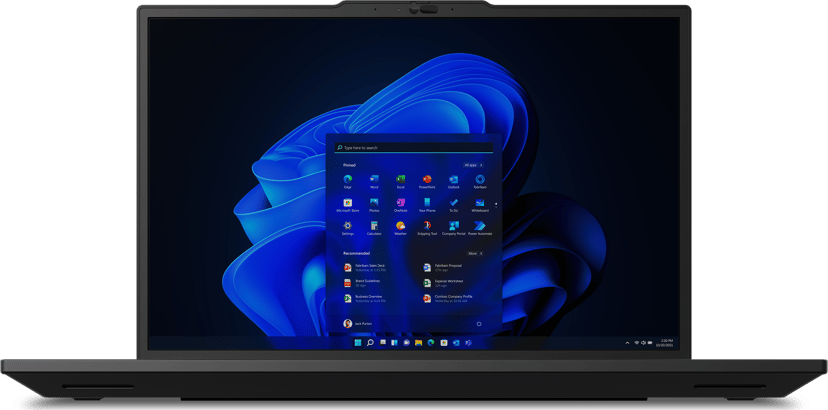Open the Fabrikam Proposal recommended document
This screenshot has height=410, width=828.
[x=444, y=267]
